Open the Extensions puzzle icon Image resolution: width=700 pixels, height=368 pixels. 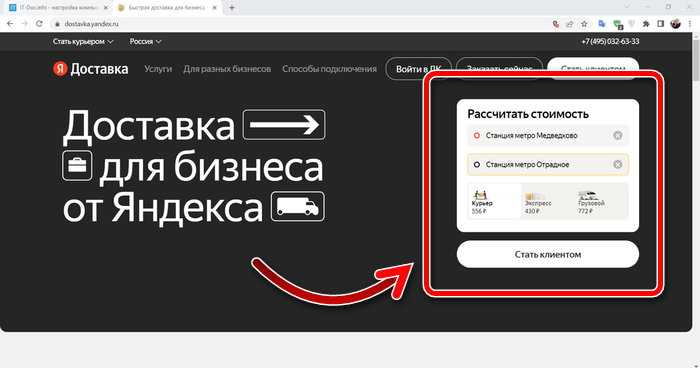[x=646, y=24]
